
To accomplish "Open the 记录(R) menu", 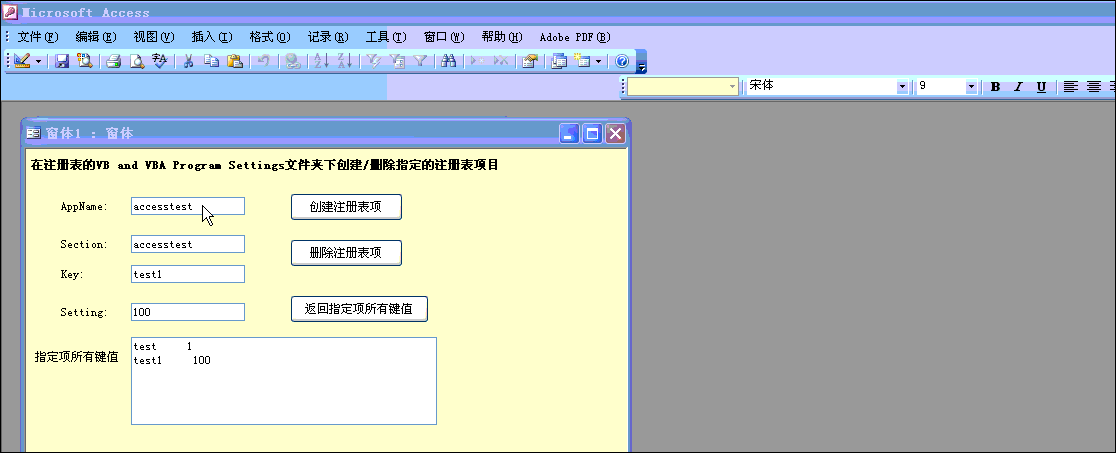I will point(328,37).
